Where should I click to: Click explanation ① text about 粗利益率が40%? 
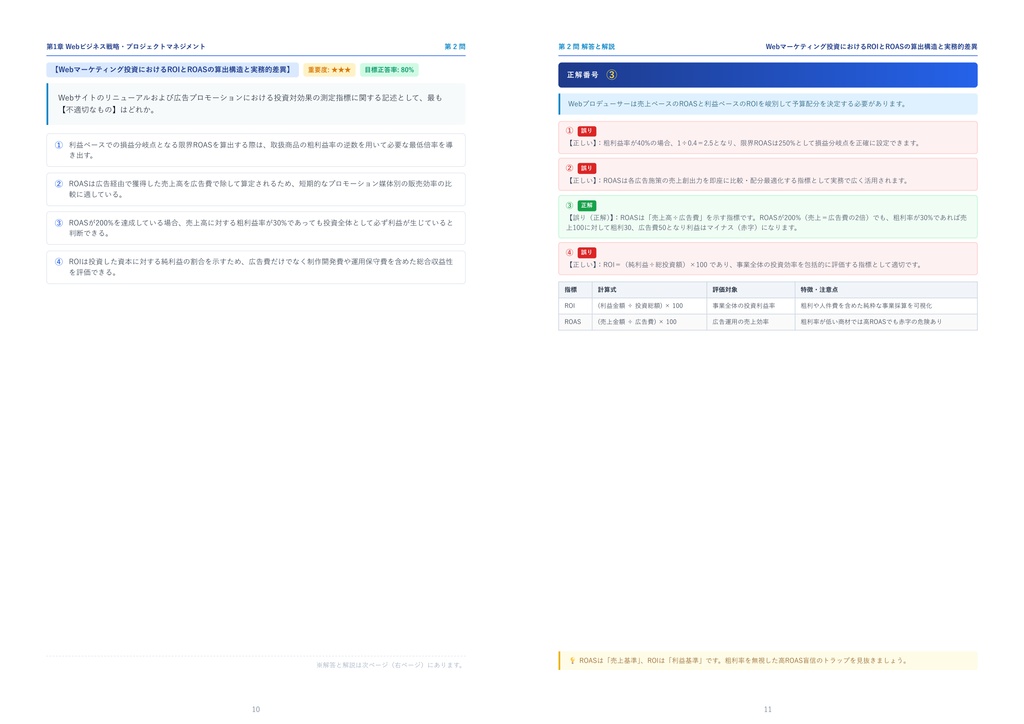tap(743, 143)
